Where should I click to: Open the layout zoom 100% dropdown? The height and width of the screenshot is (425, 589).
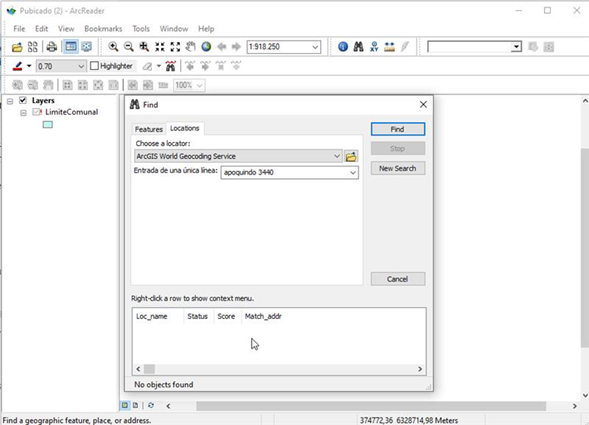pyautogui.click(x=199, y=85)
